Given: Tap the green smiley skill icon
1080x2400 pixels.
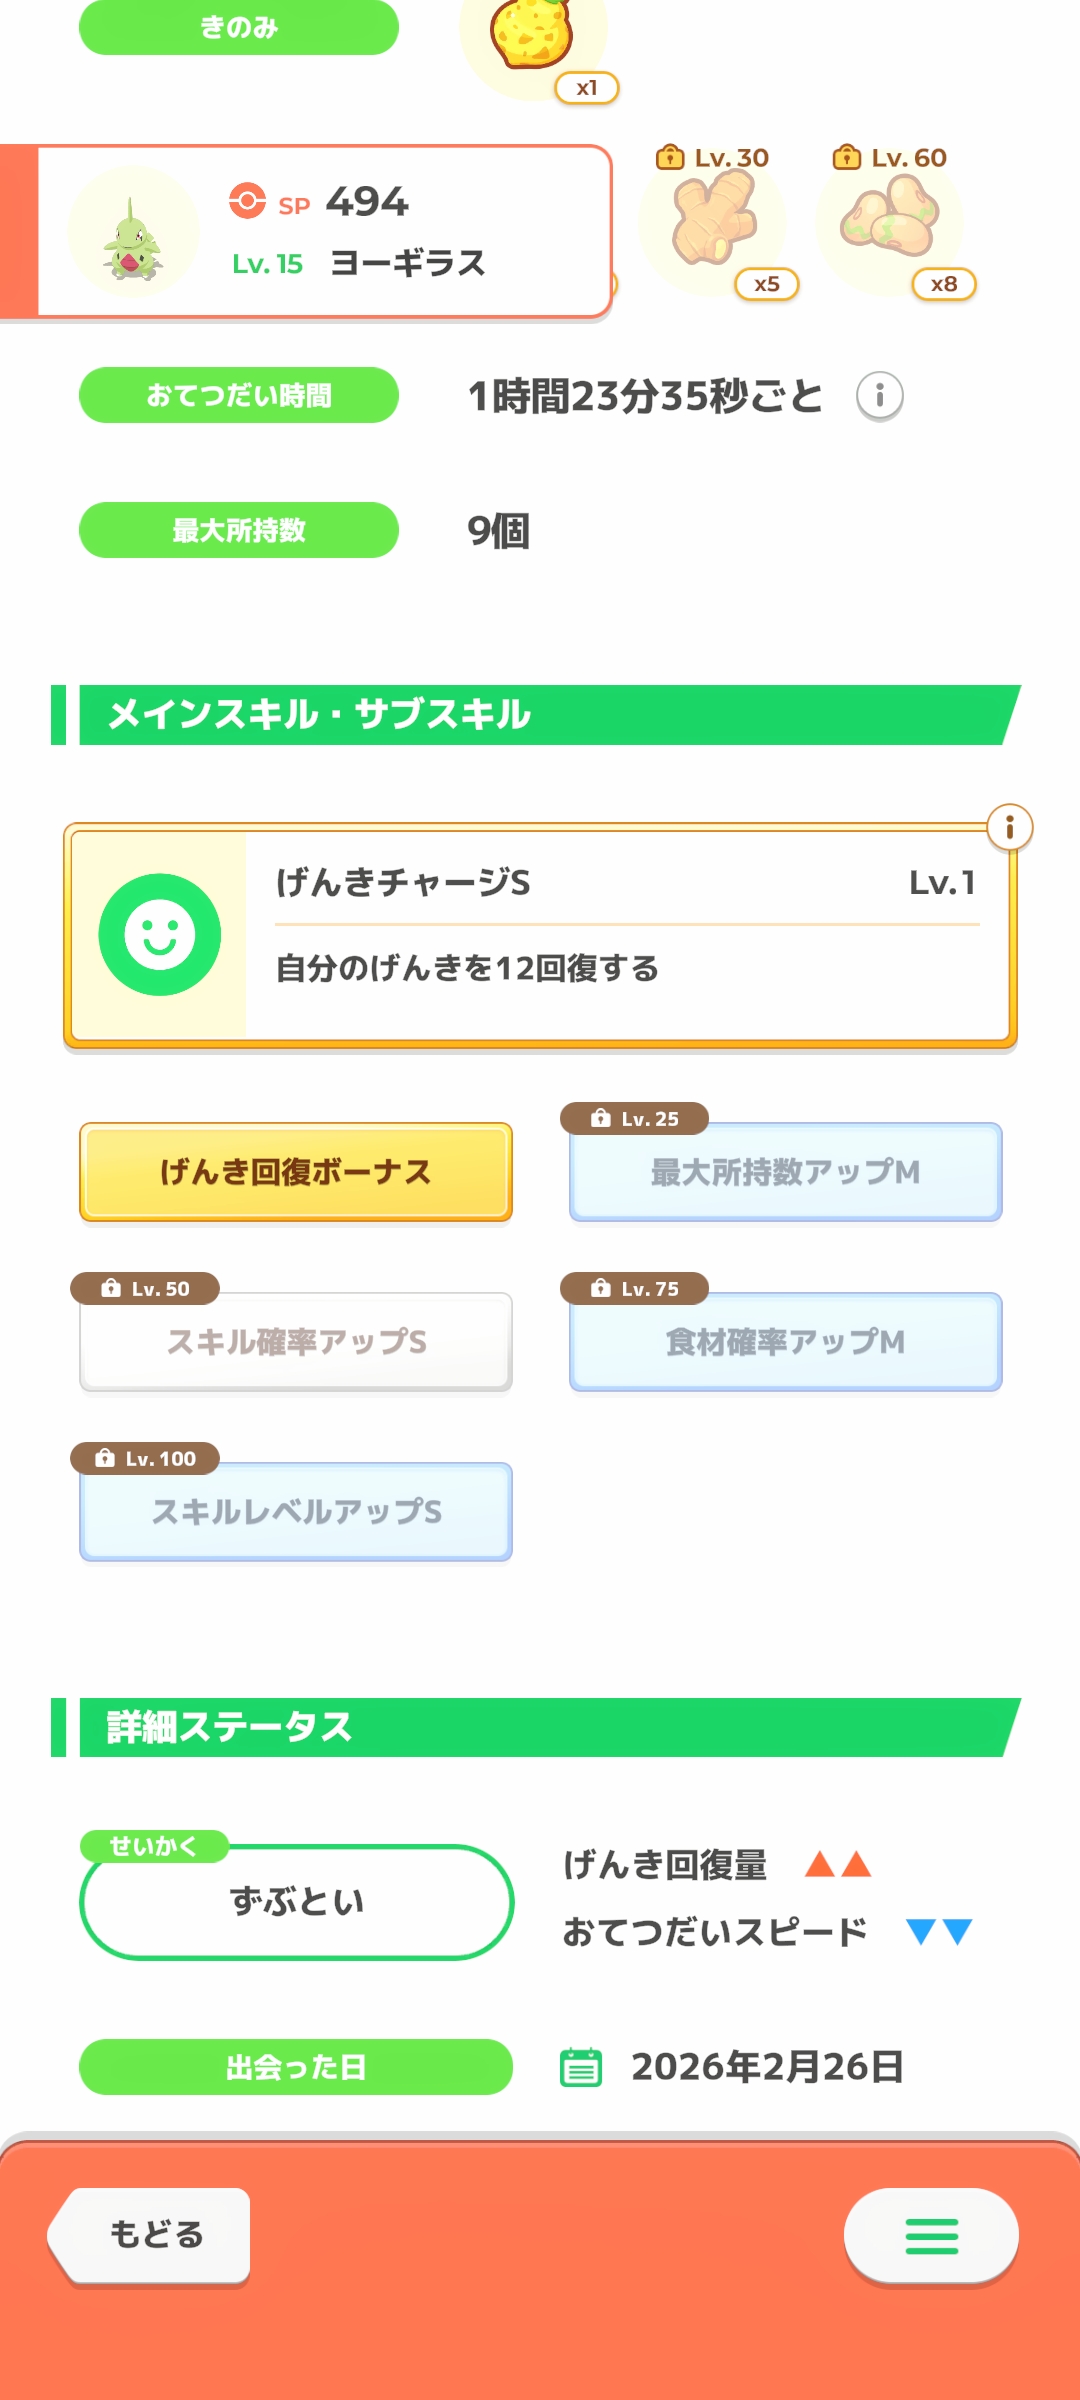Looking at the screenshot, I should tap(160, 935).
